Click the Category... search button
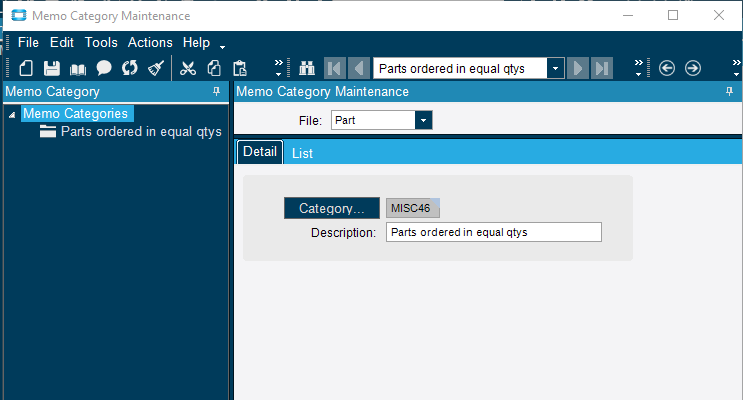Screen dimensions: 743x400 coord(332,208)
